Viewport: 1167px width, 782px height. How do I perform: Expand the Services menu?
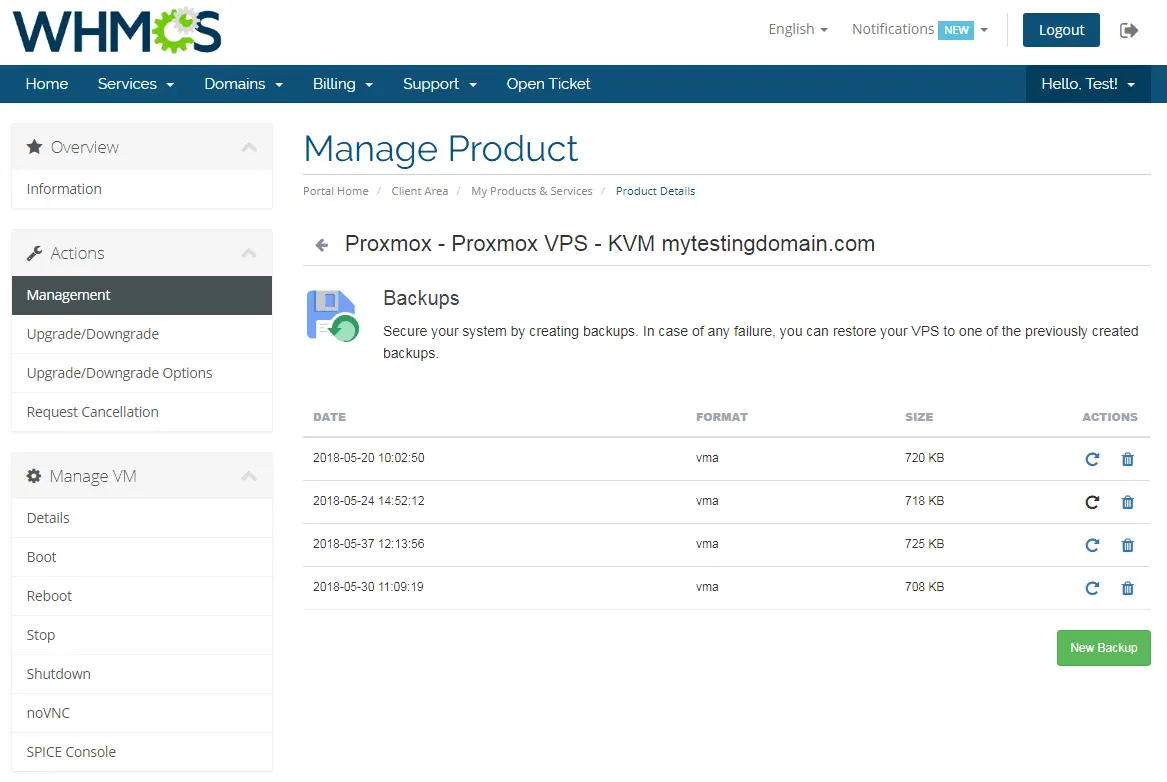coord(135,84)
